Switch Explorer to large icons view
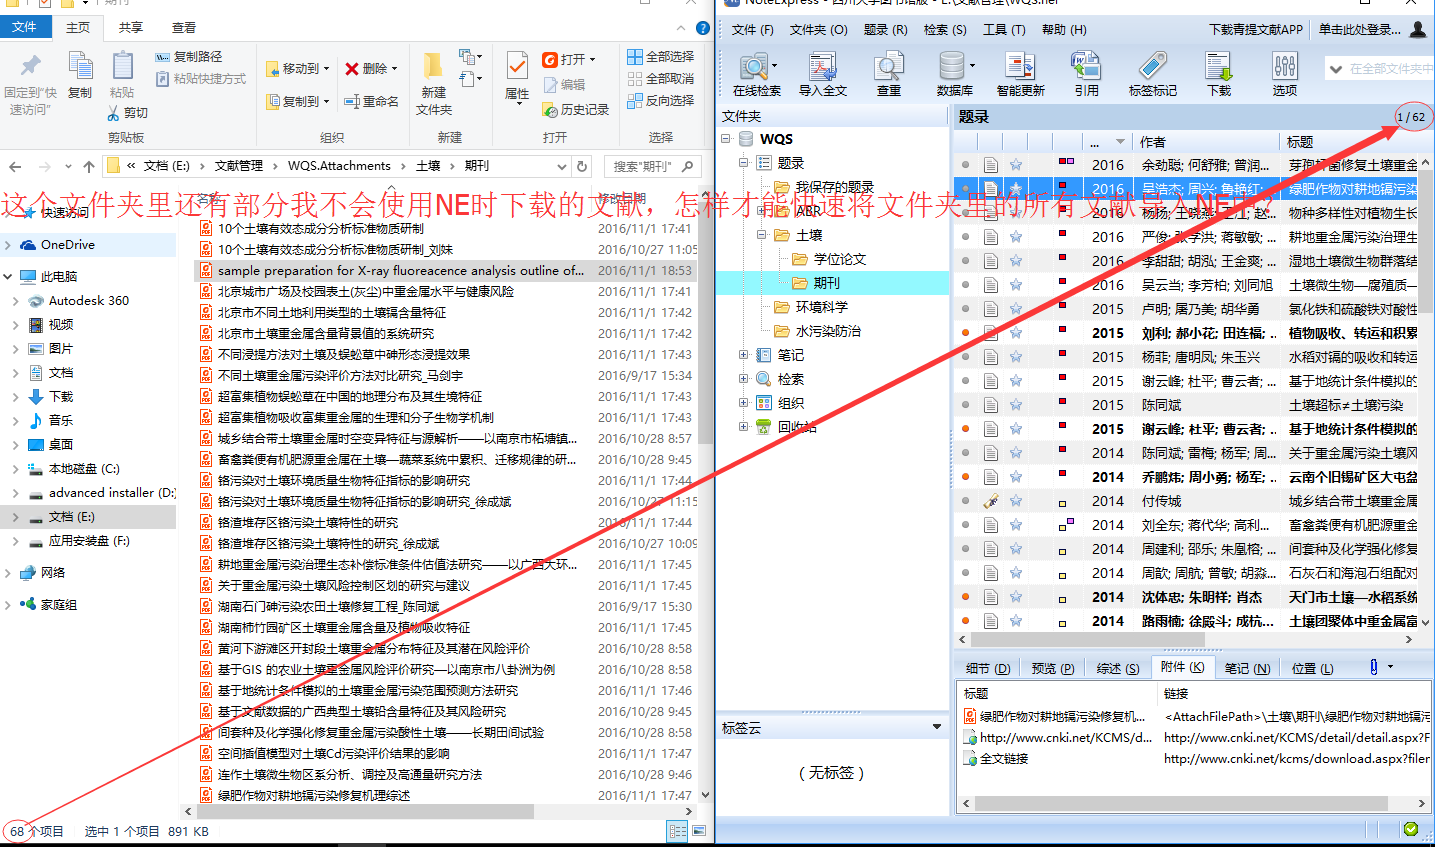 (x=699, y=830)
